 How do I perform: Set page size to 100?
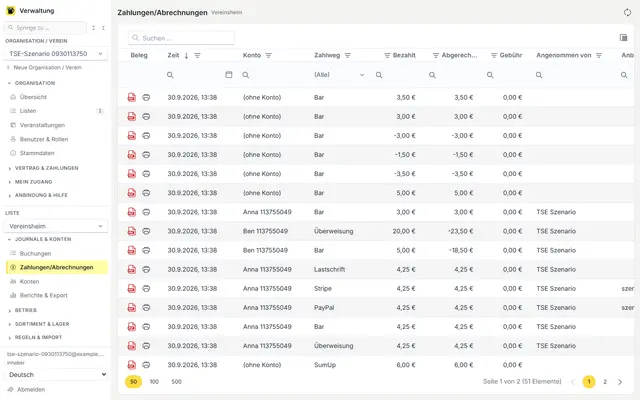coord(154,382)
